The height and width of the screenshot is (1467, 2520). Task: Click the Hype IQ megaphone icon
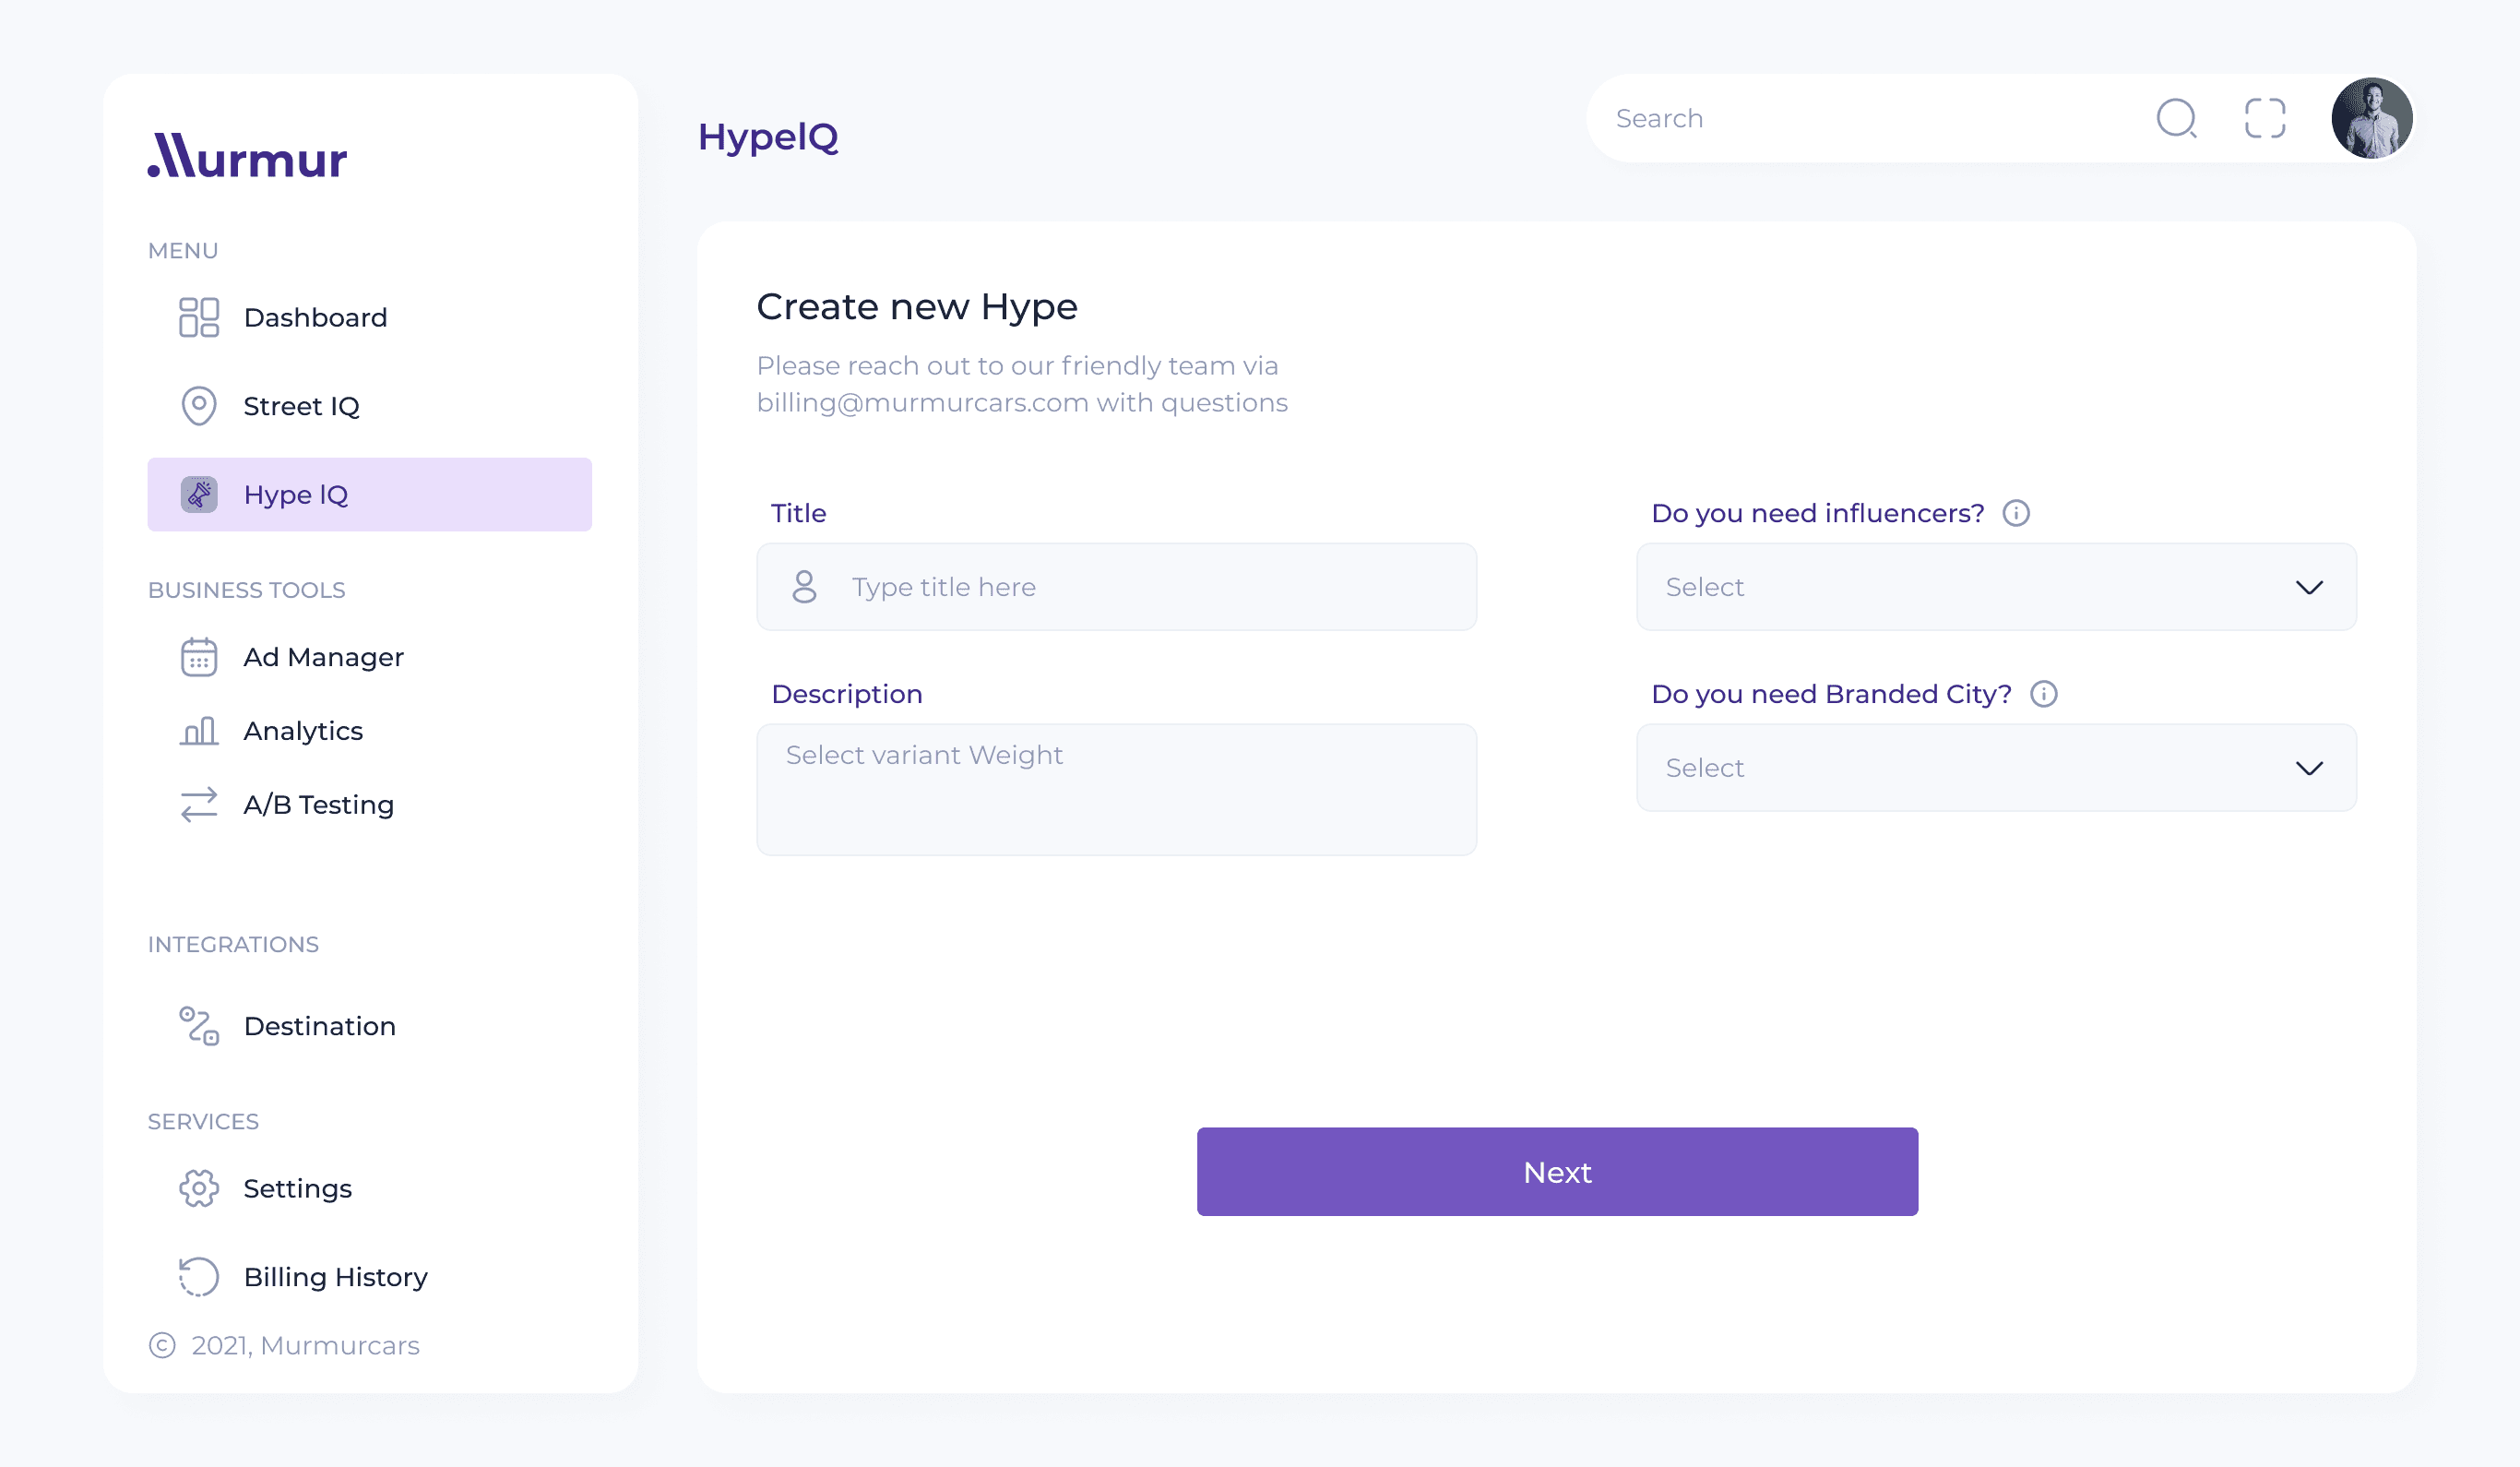click(199, 494)
